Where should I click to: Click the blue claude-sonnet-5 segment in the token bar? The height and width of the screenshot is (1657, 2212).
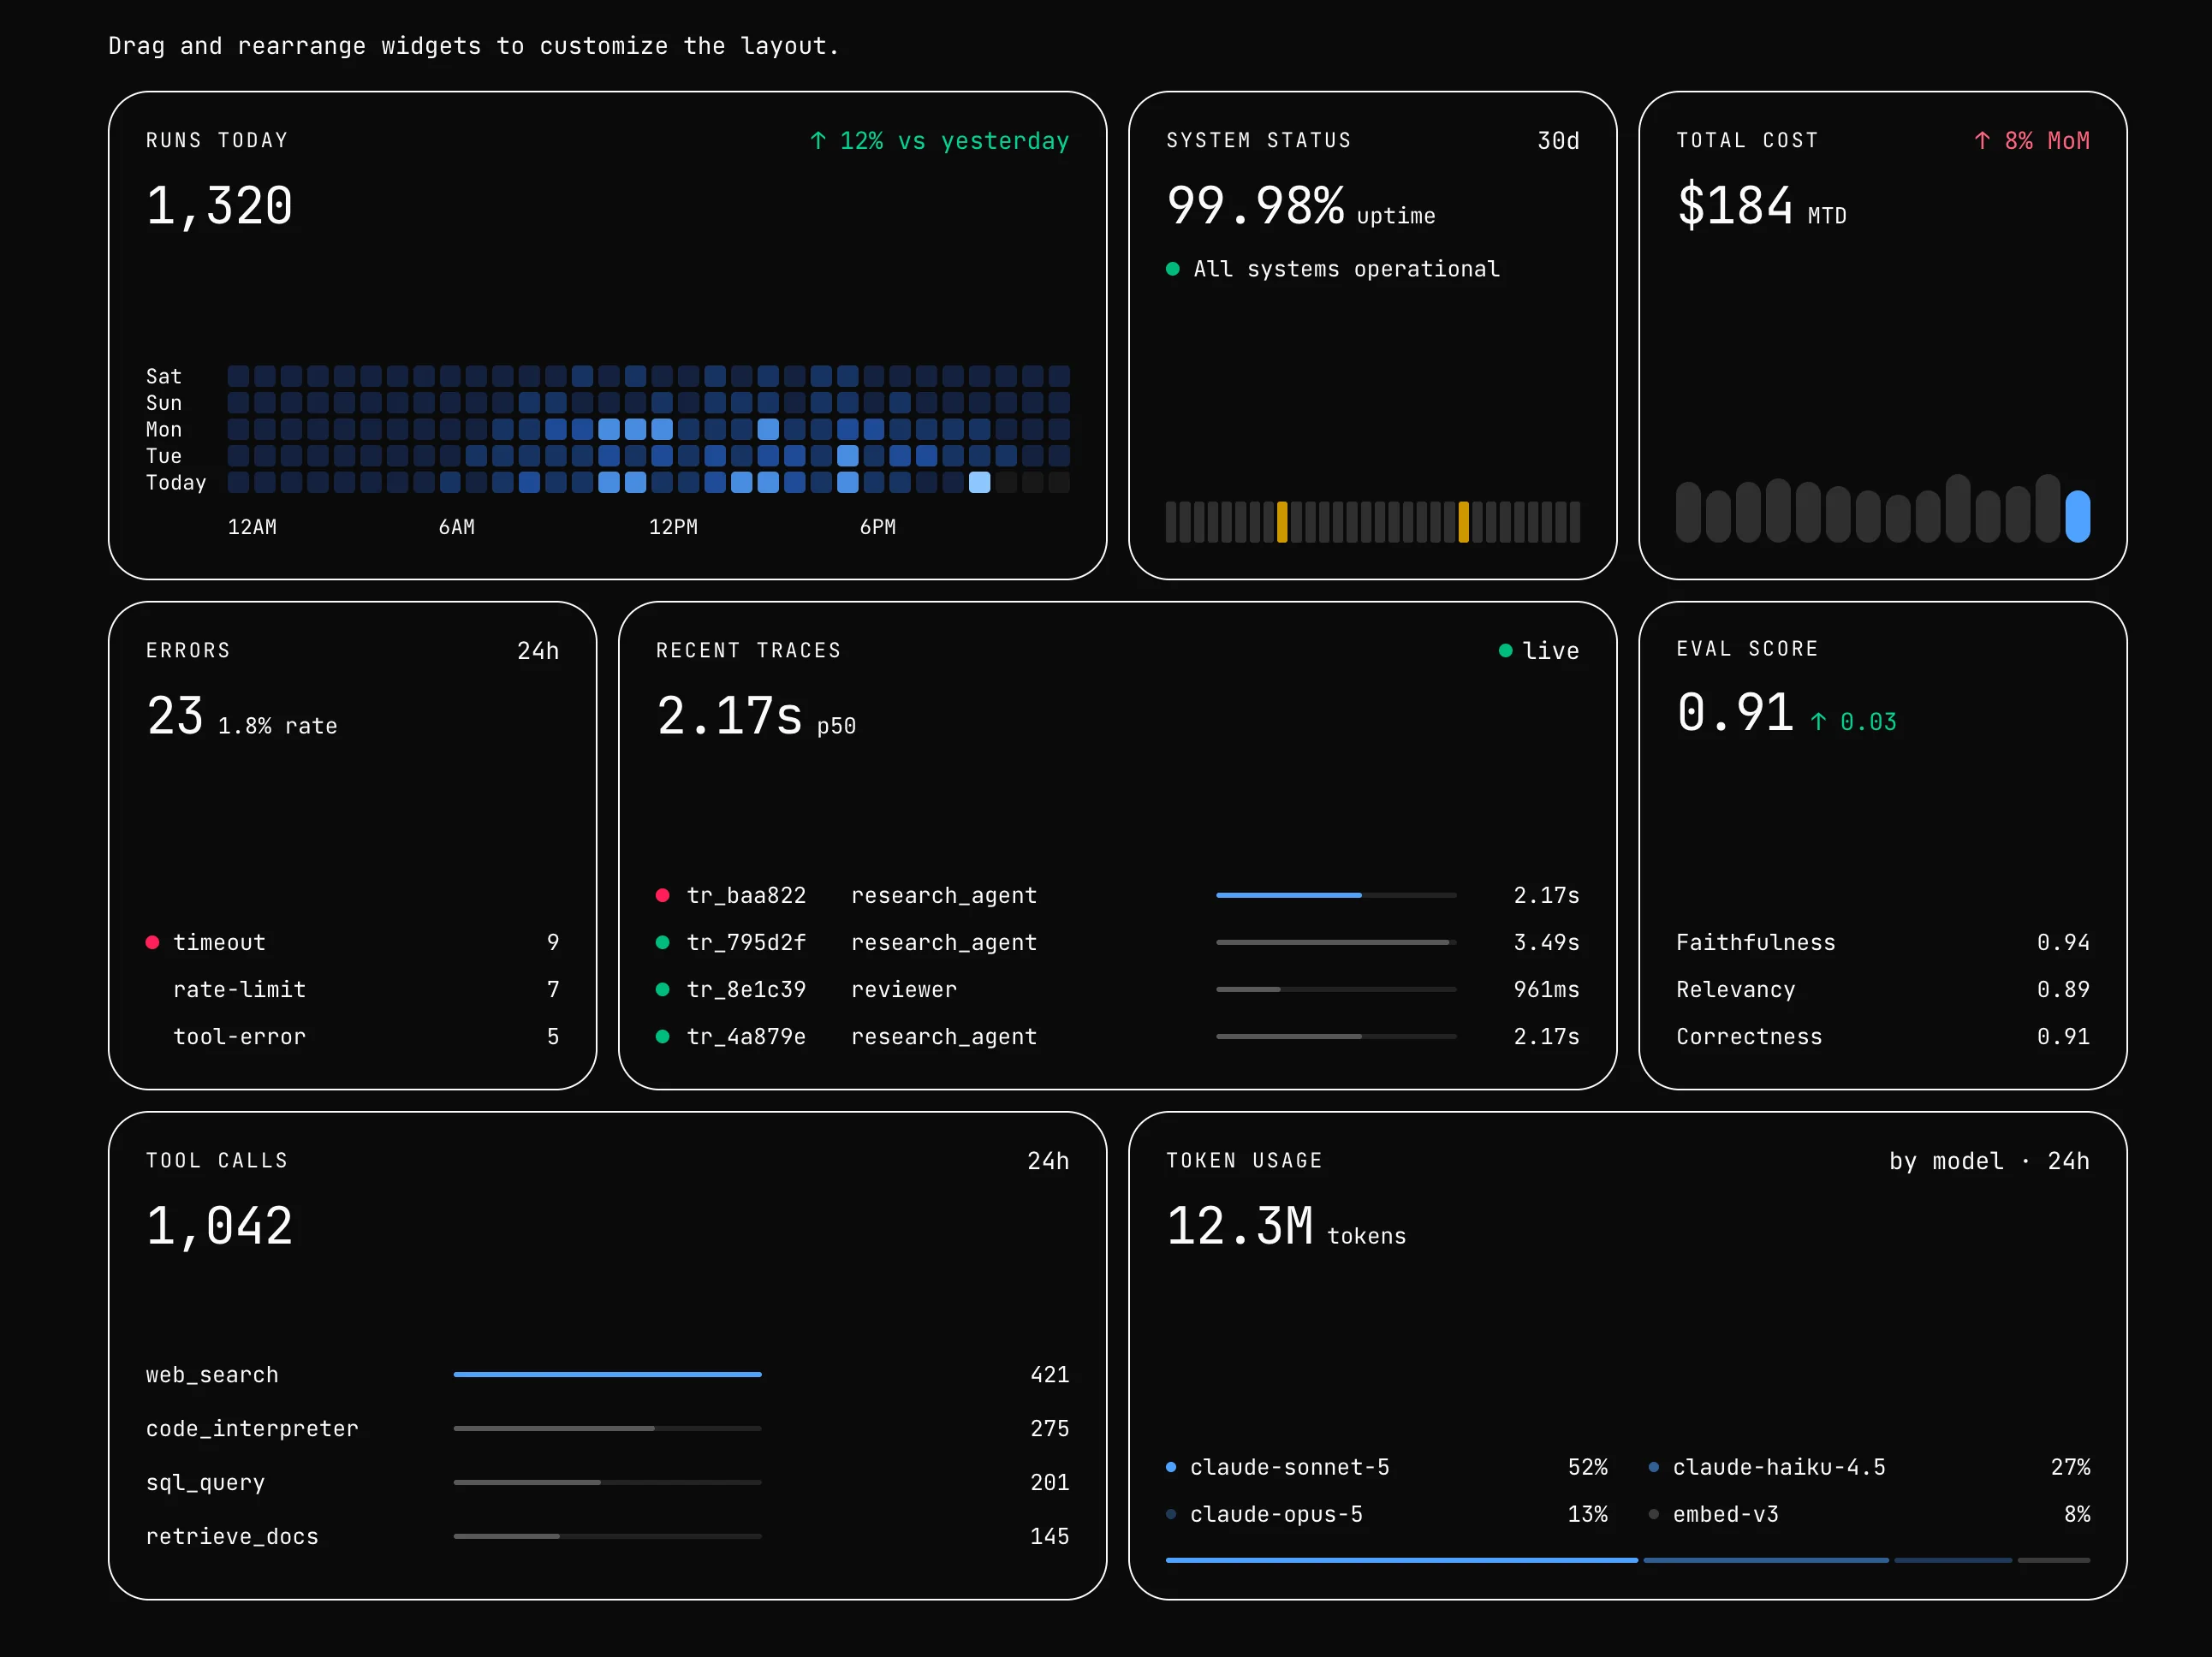point(1401,1560)
